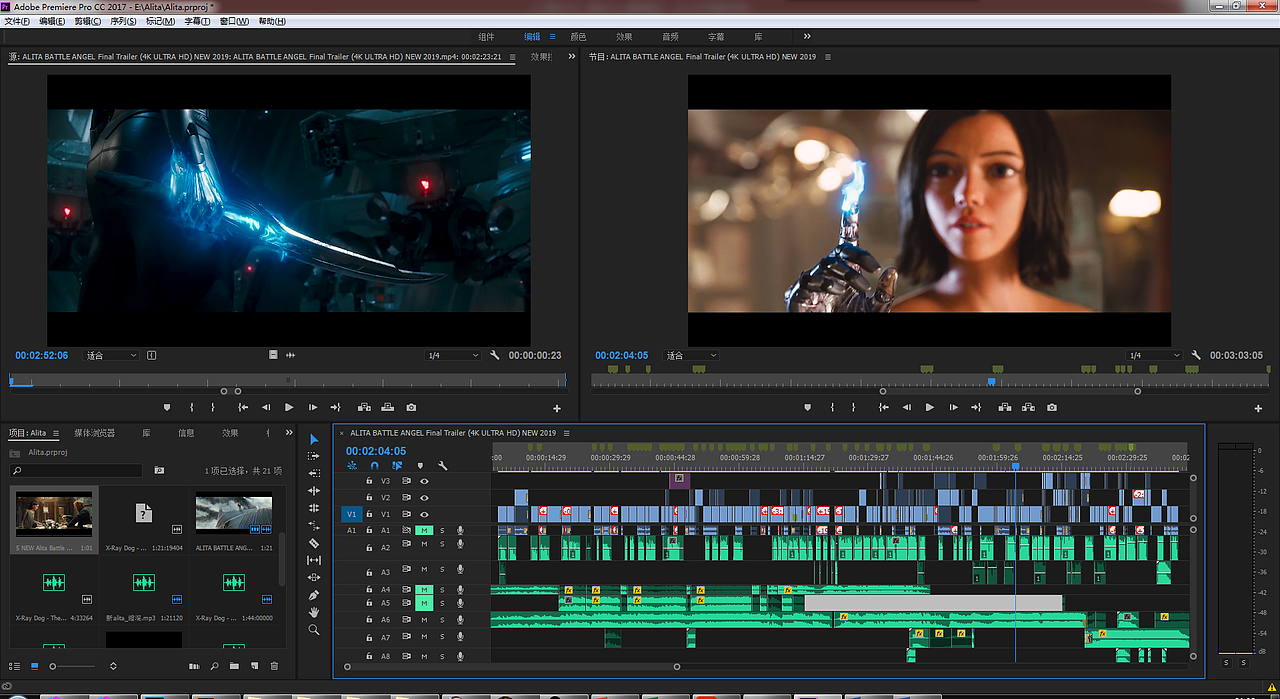The width and height of the screenshot is (1280, 699).
Task: Pick the Zoom tool magnifier in tools panel
Action: coord(314,630)
